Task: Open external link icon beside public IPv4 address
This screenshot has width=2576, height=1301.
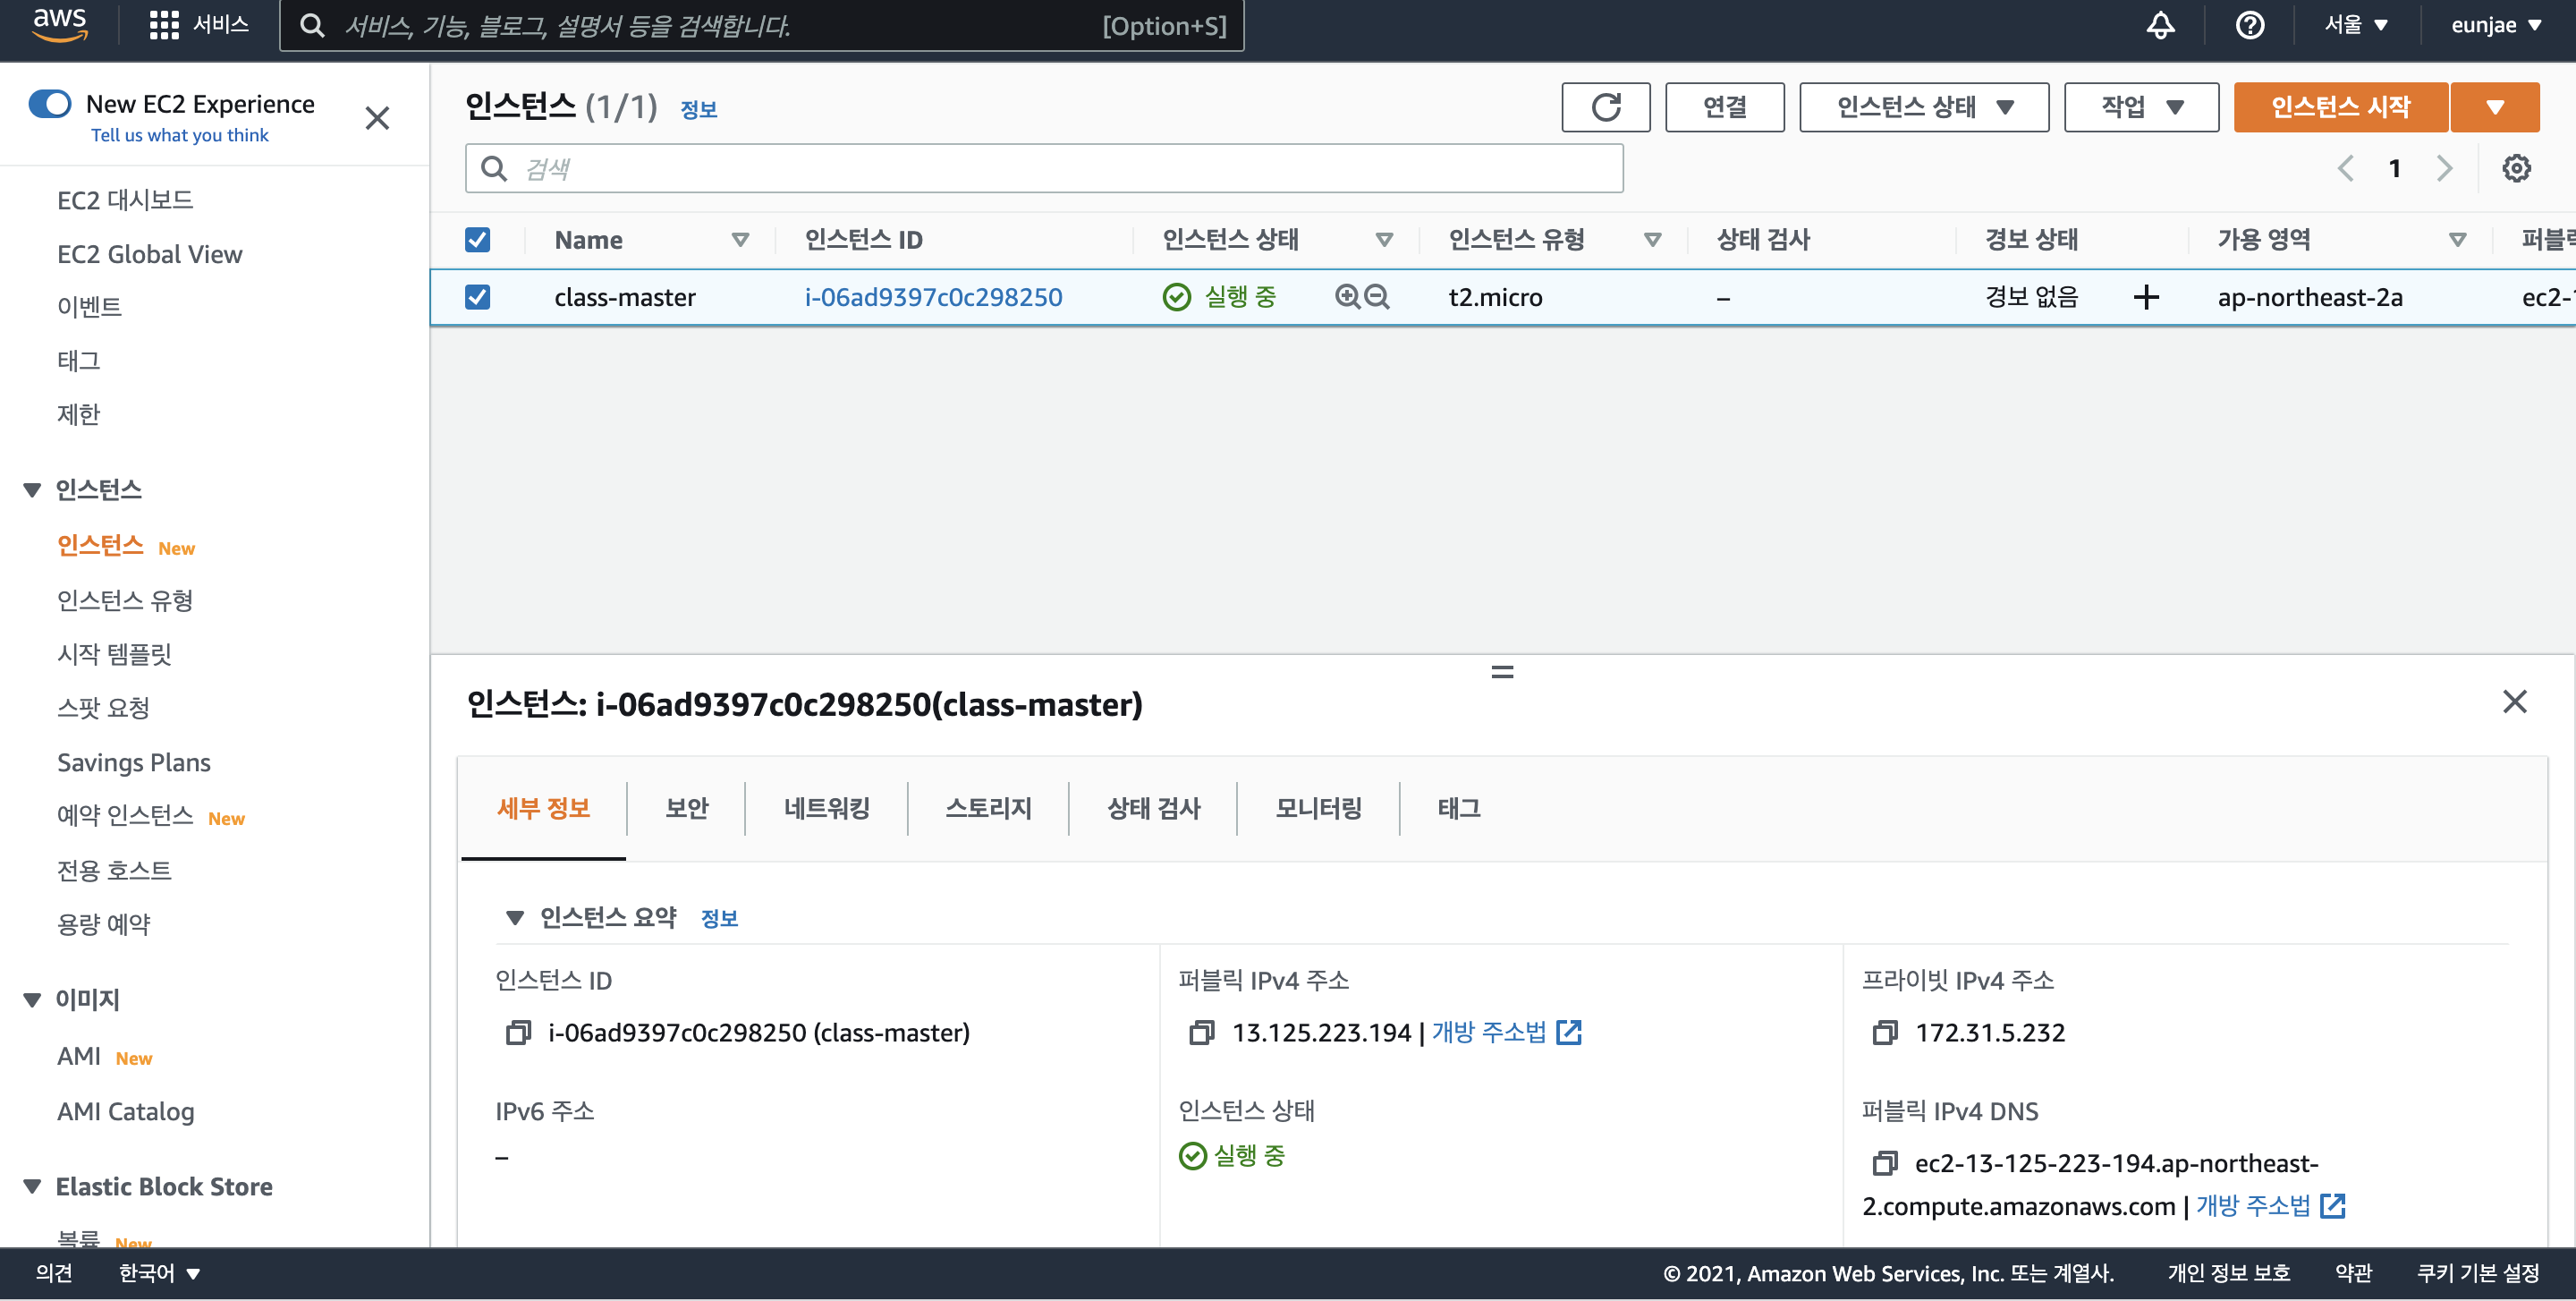Action: [x=1569, y=1032]
